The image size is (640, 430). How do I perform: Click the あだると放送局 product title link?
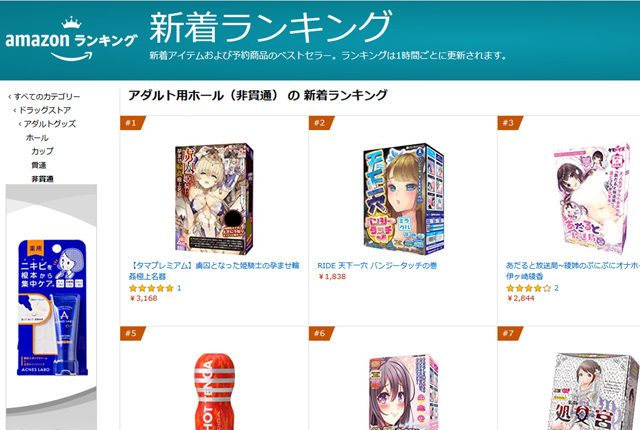[573, 270]
